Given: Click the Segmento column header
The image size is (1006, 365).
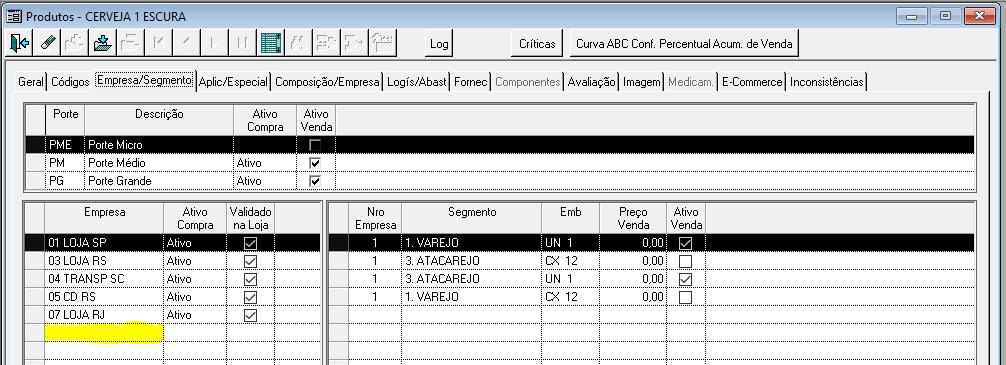Looking at the screenshot, I should coord(472,218).
